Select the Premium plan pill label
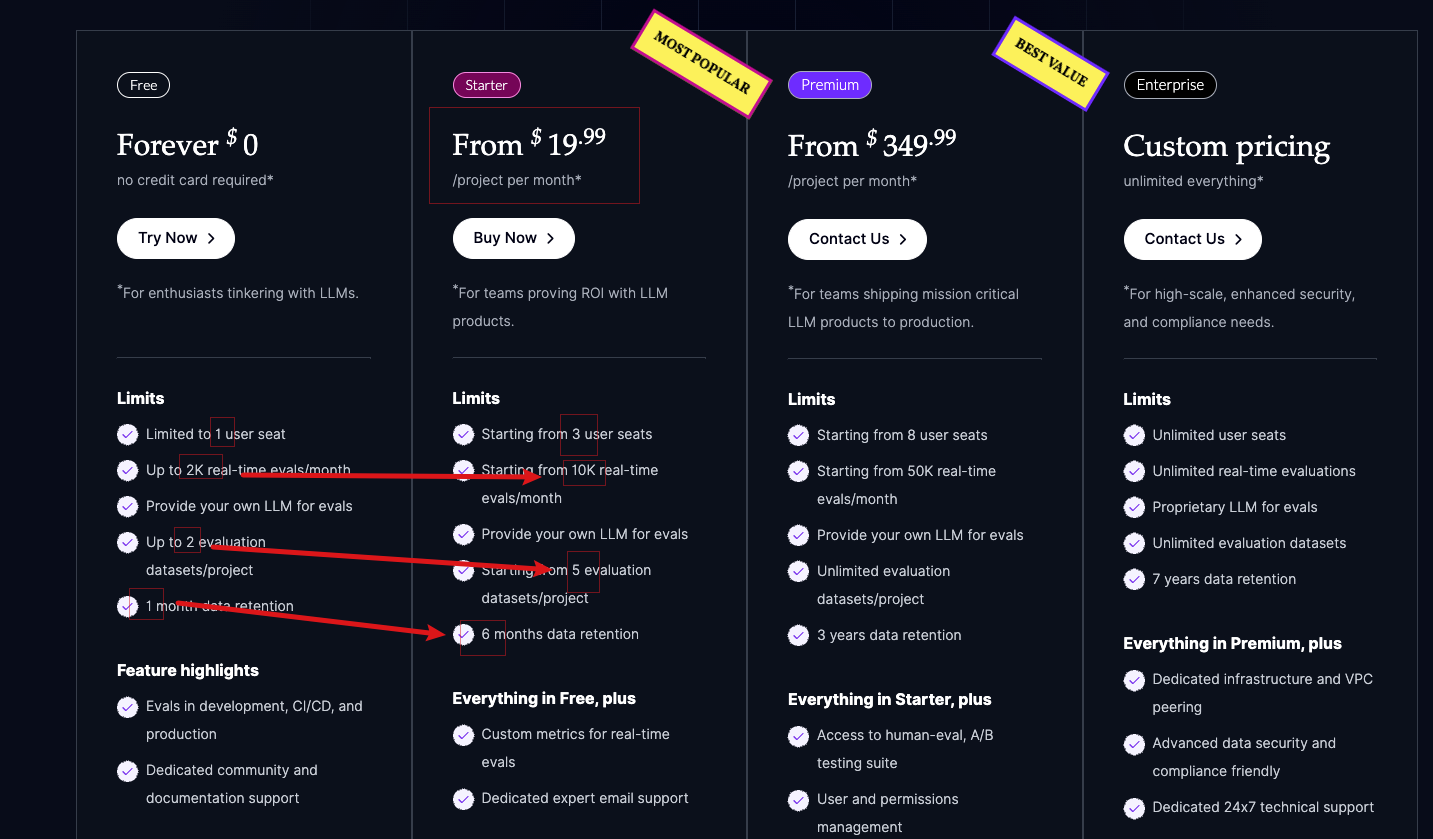Screen dimensions: 1433x839 click(x=830, y=85)
